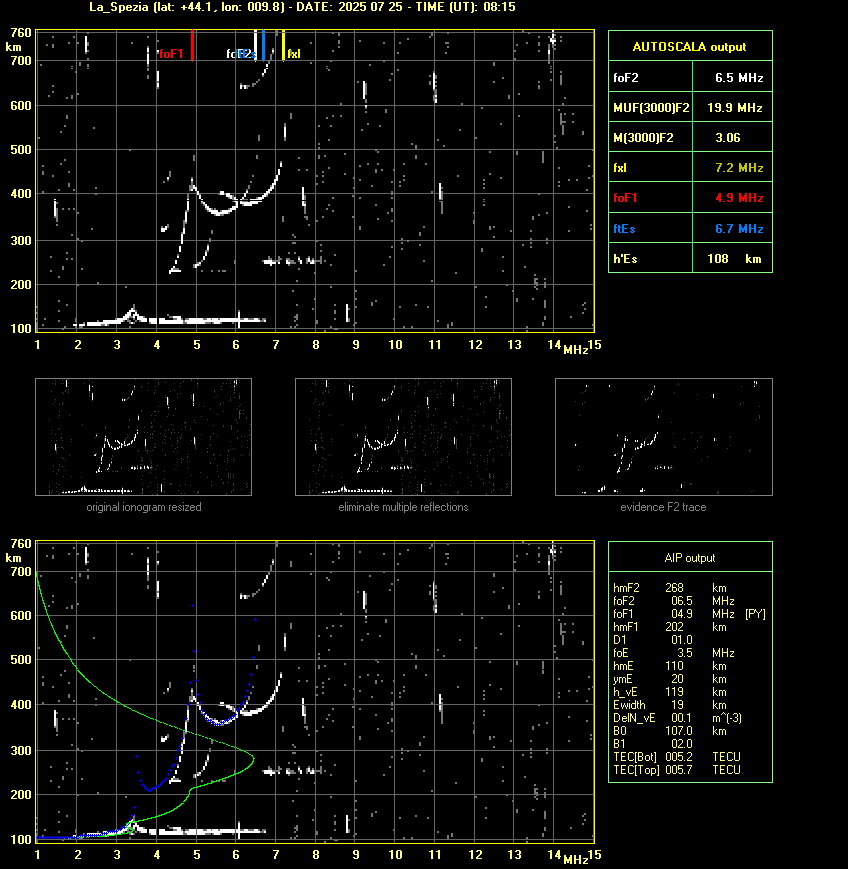Select the foF1 value 04.9 in AIP output
The width and height of the screenshot is (848, 869).
click(x=682, y=614)
